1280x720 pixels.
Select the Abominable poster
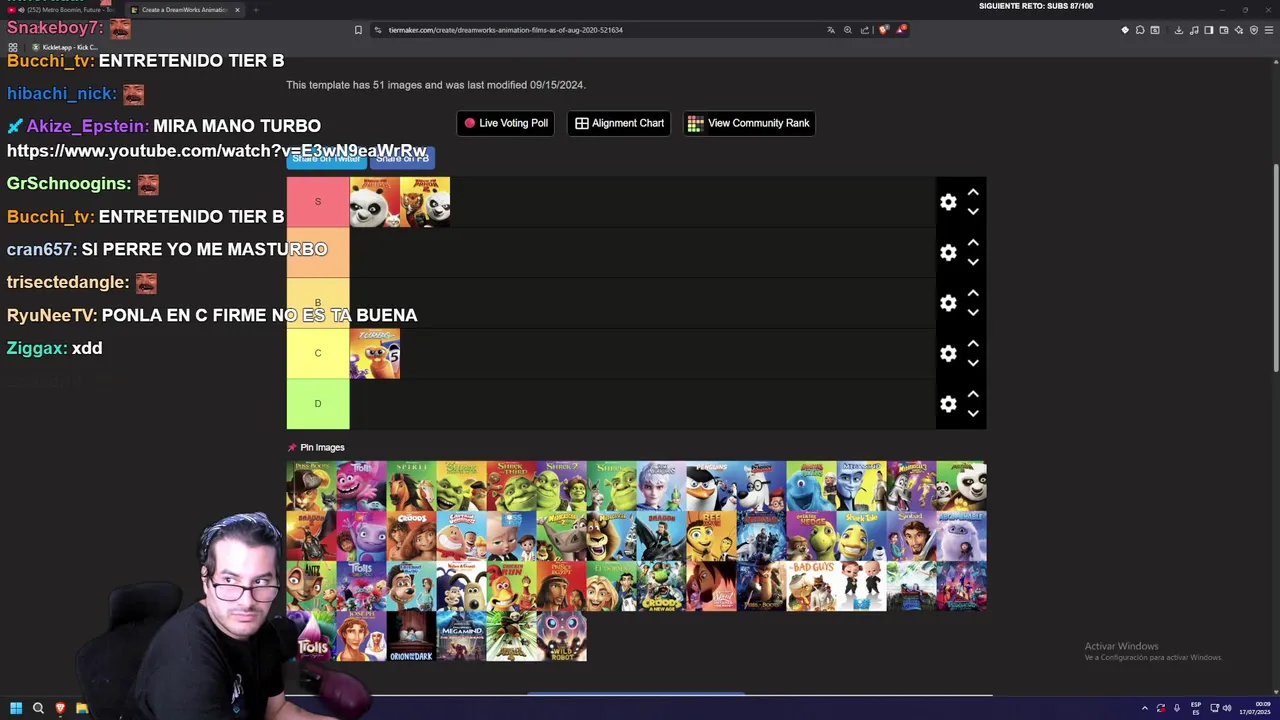coord(961,536)
